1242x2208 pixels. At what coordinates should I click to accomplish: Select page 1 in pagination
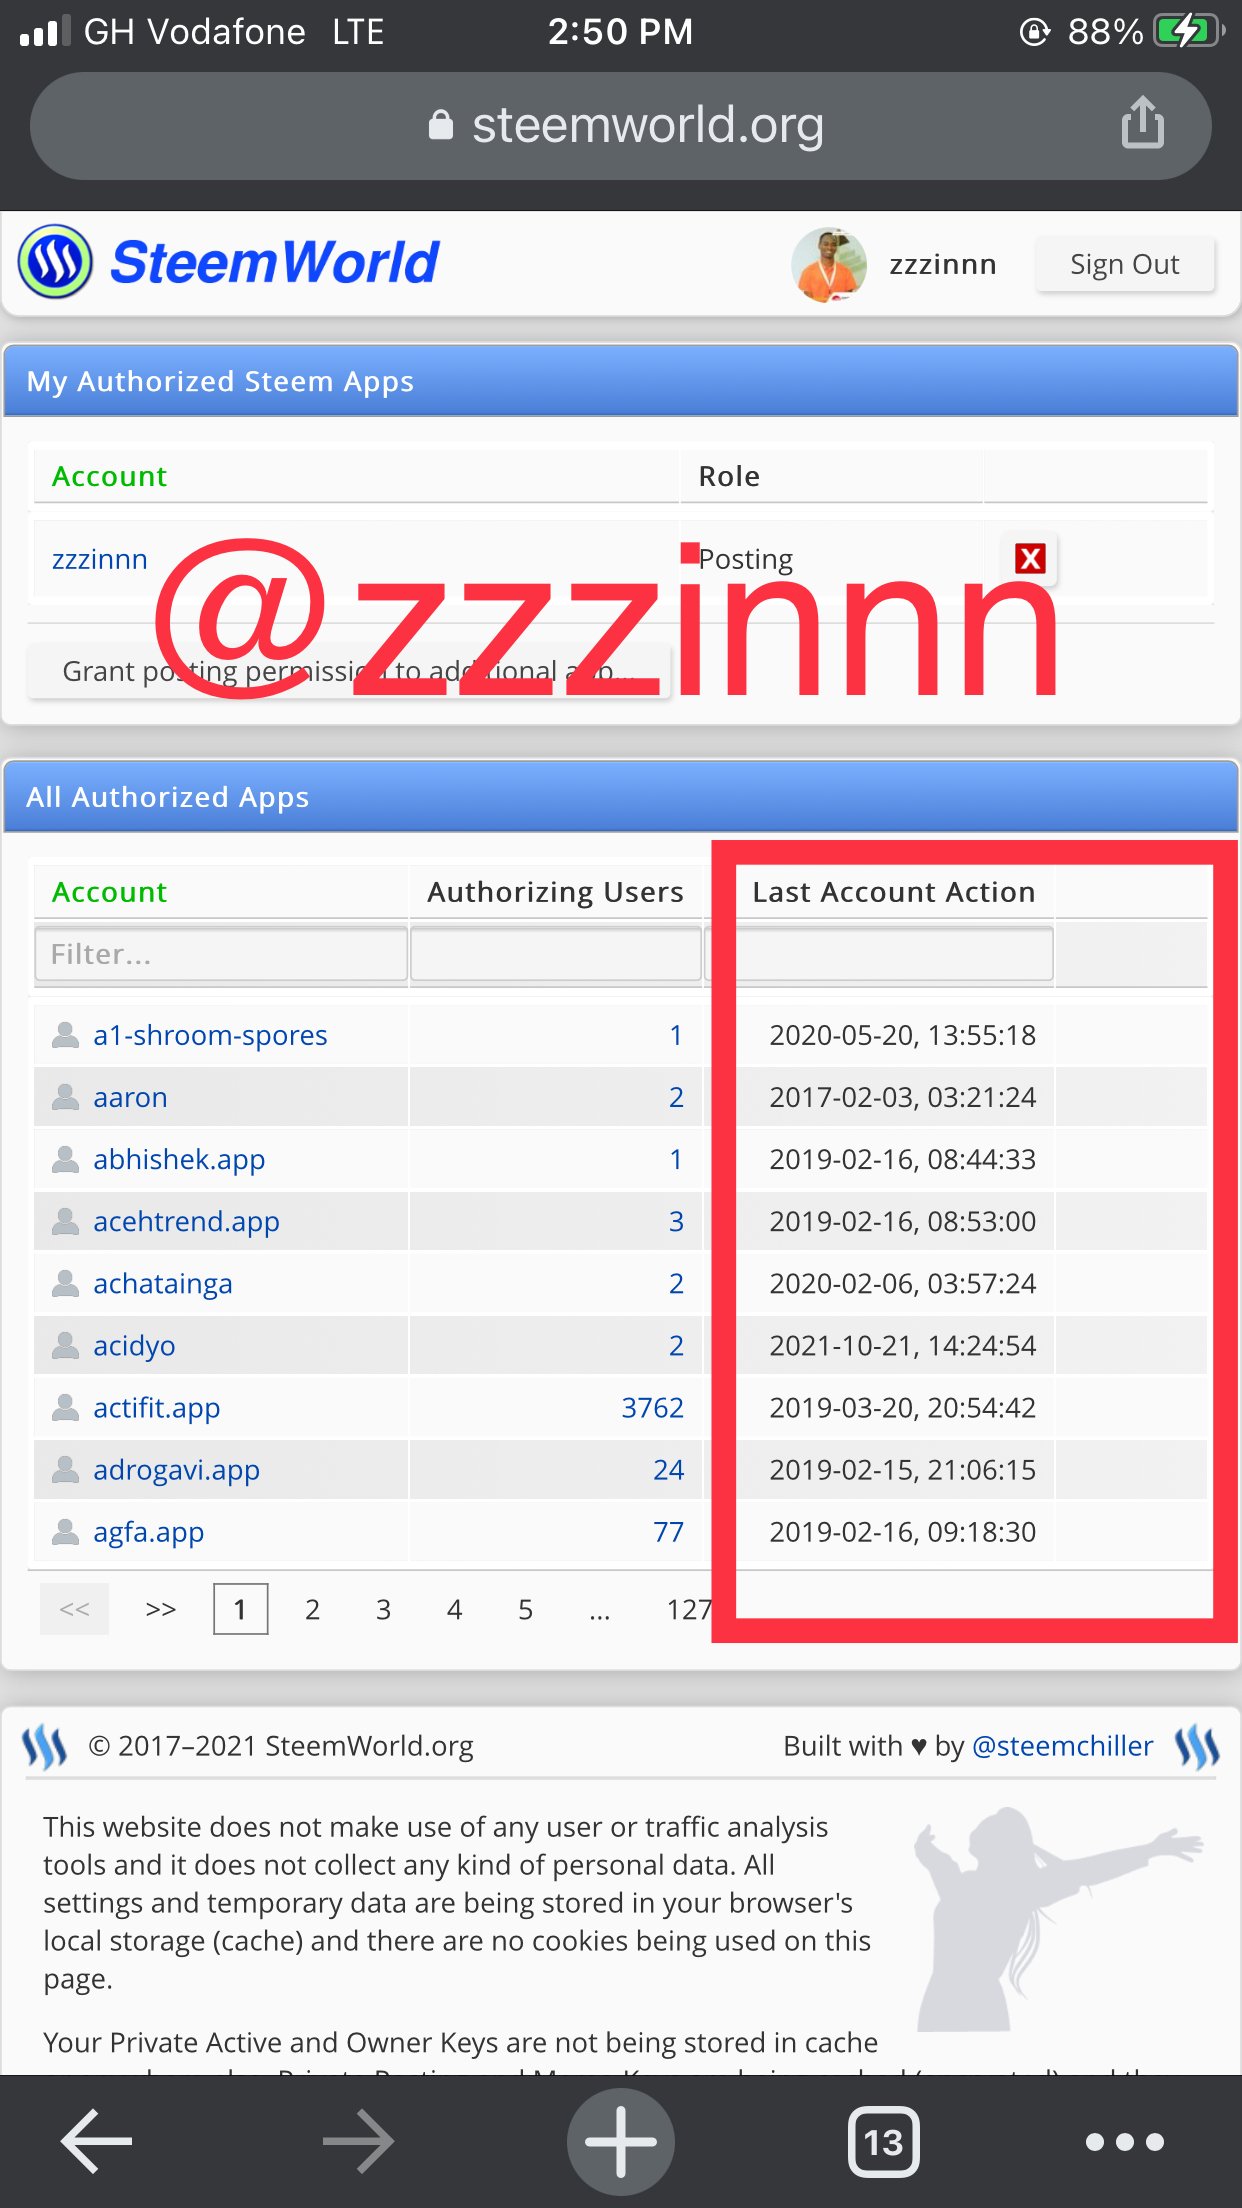point(240,1609)
